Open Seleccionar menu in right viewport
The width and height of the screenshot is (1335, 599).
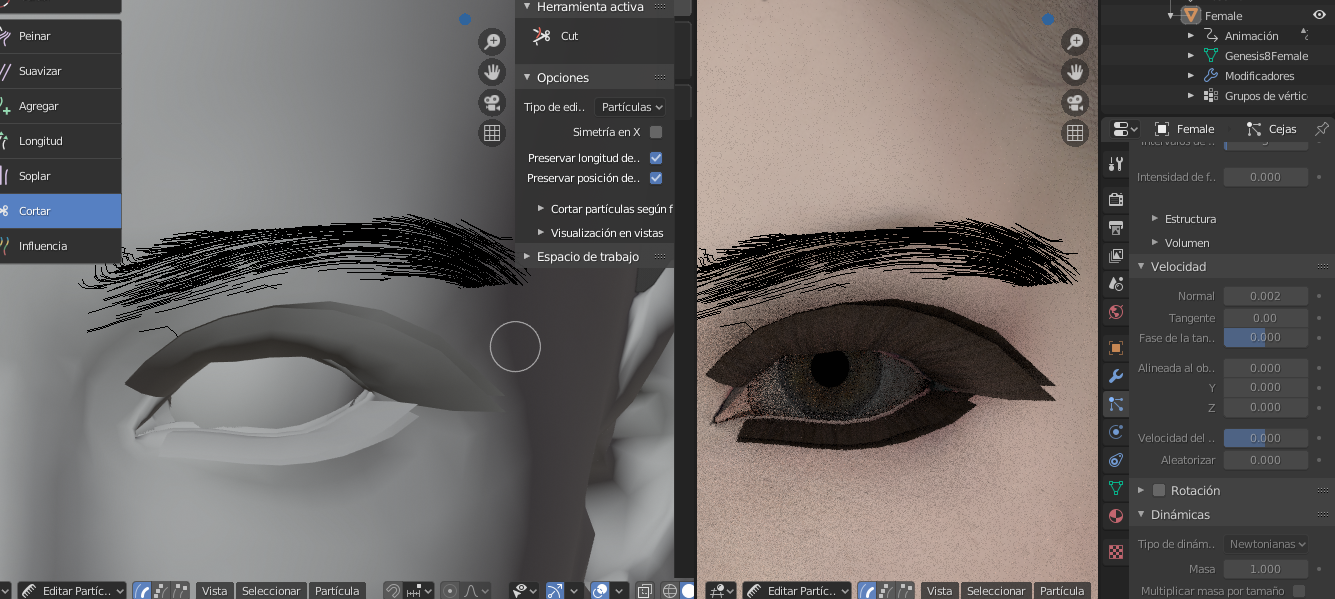point(996,591)
